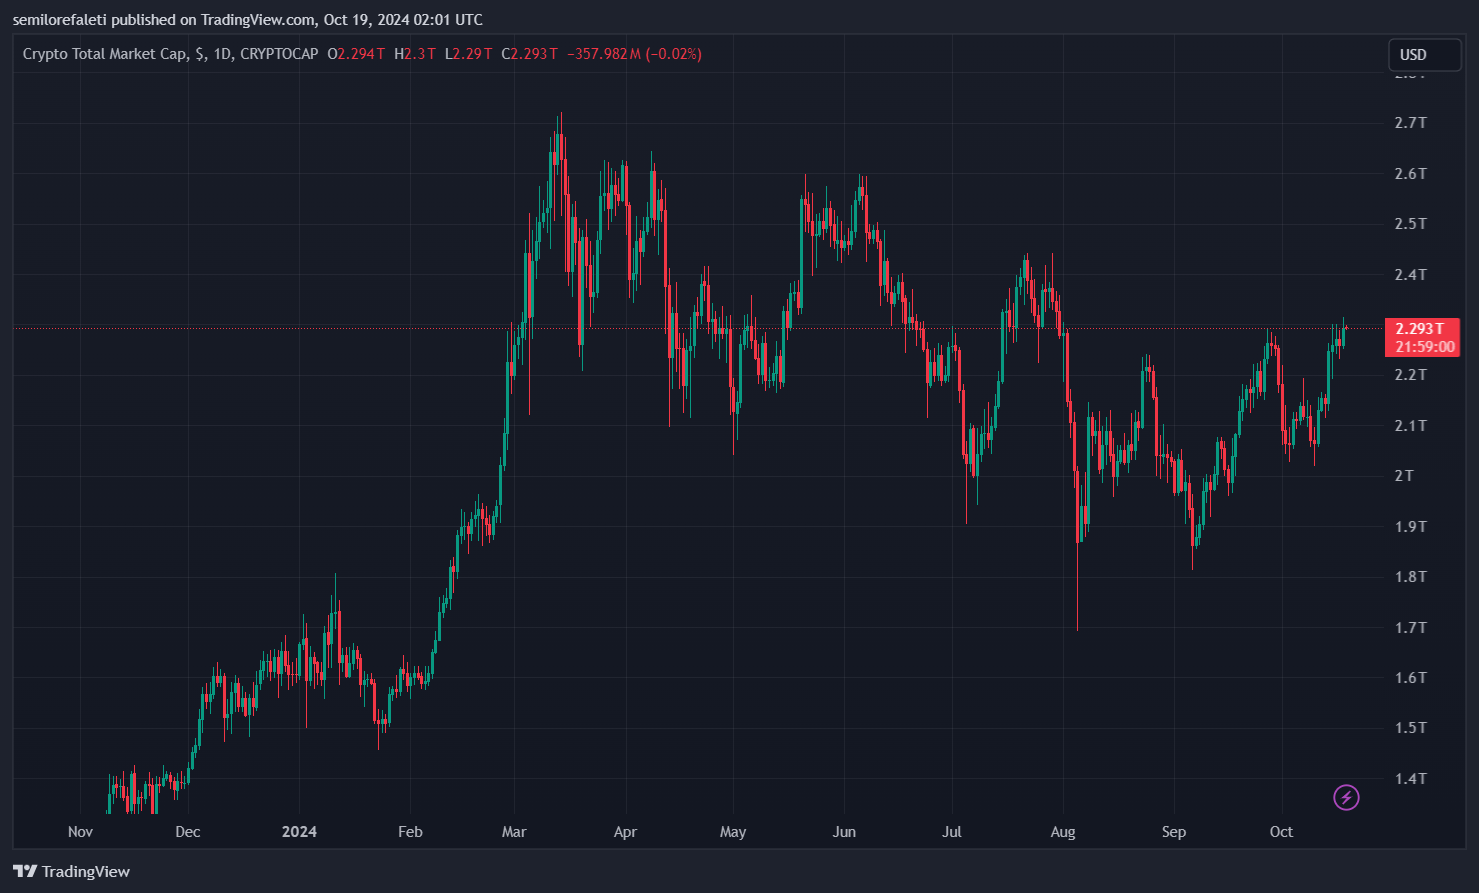Click the Oct label on time axis
Image resolution: width=1479 pixels, height=893 pixels.
coord(1281,831)
